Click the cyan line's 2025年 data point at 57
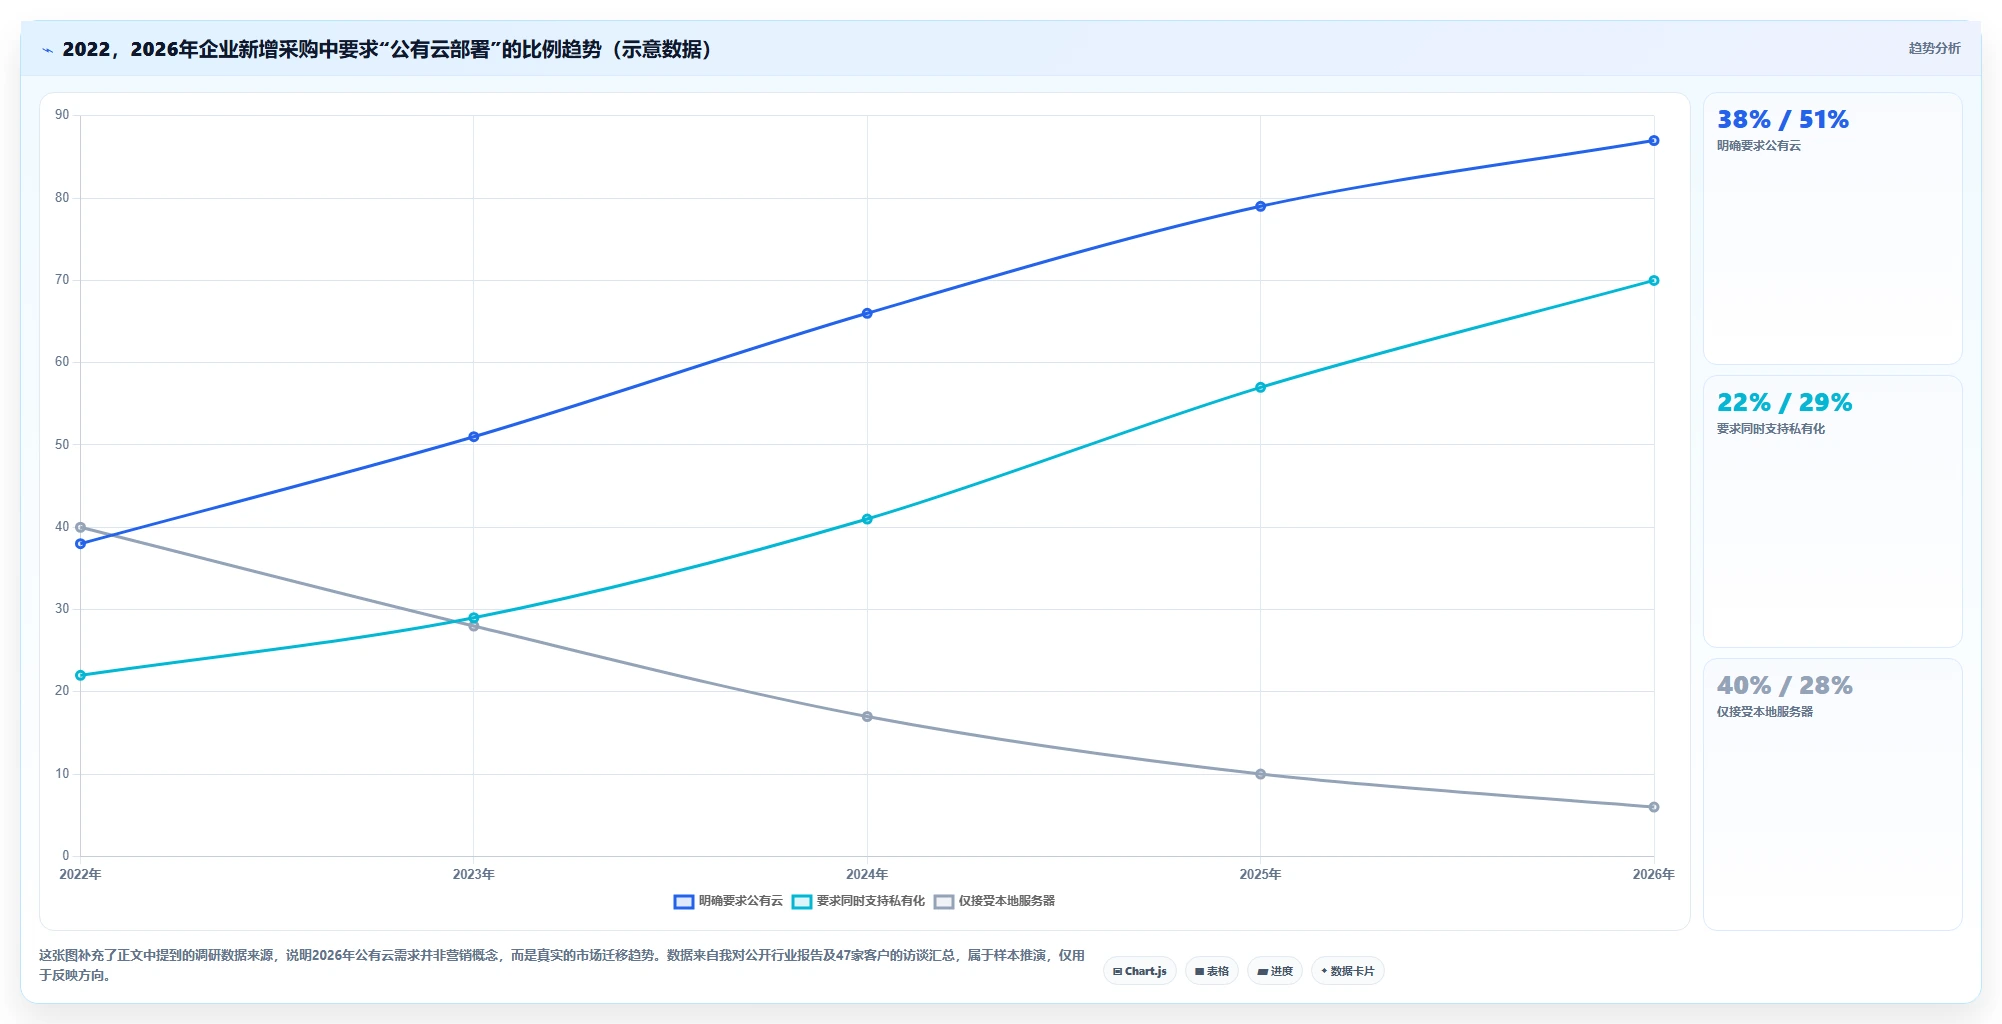Viewport: 2002px width, 1024px height. (1260, 388)
